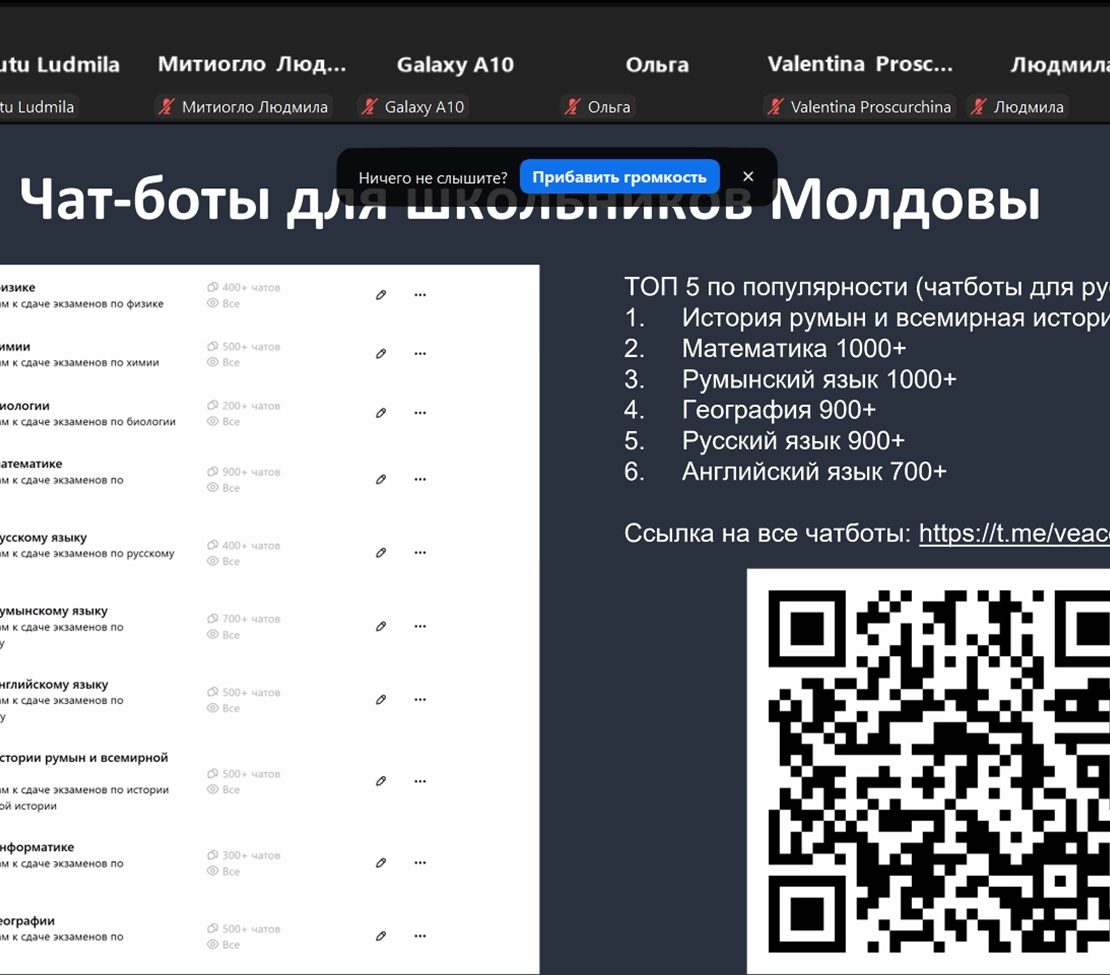Image resolution: width=1110 pixels, height=975 pixels.
Task: Toggle the eye 'Все' visibility in английскому языку row
Action: coord(223,708)
